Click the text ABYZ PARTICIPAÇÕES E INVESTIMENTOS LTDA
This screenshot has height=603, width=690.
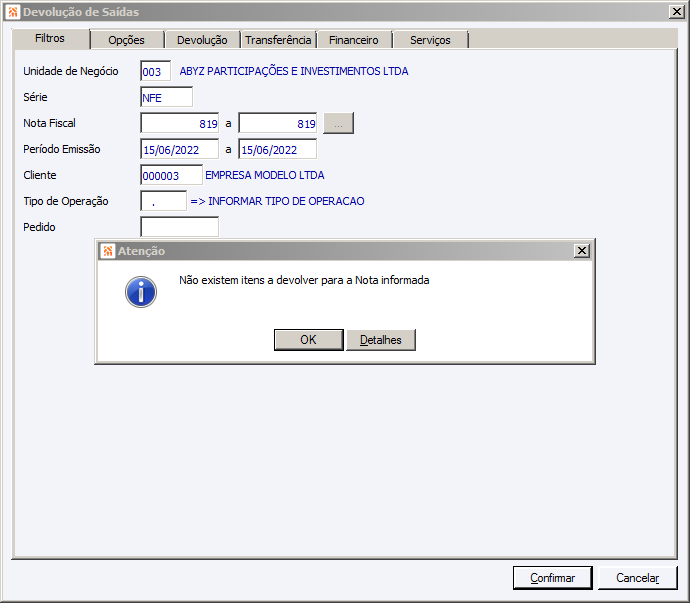tap(294, 71)
